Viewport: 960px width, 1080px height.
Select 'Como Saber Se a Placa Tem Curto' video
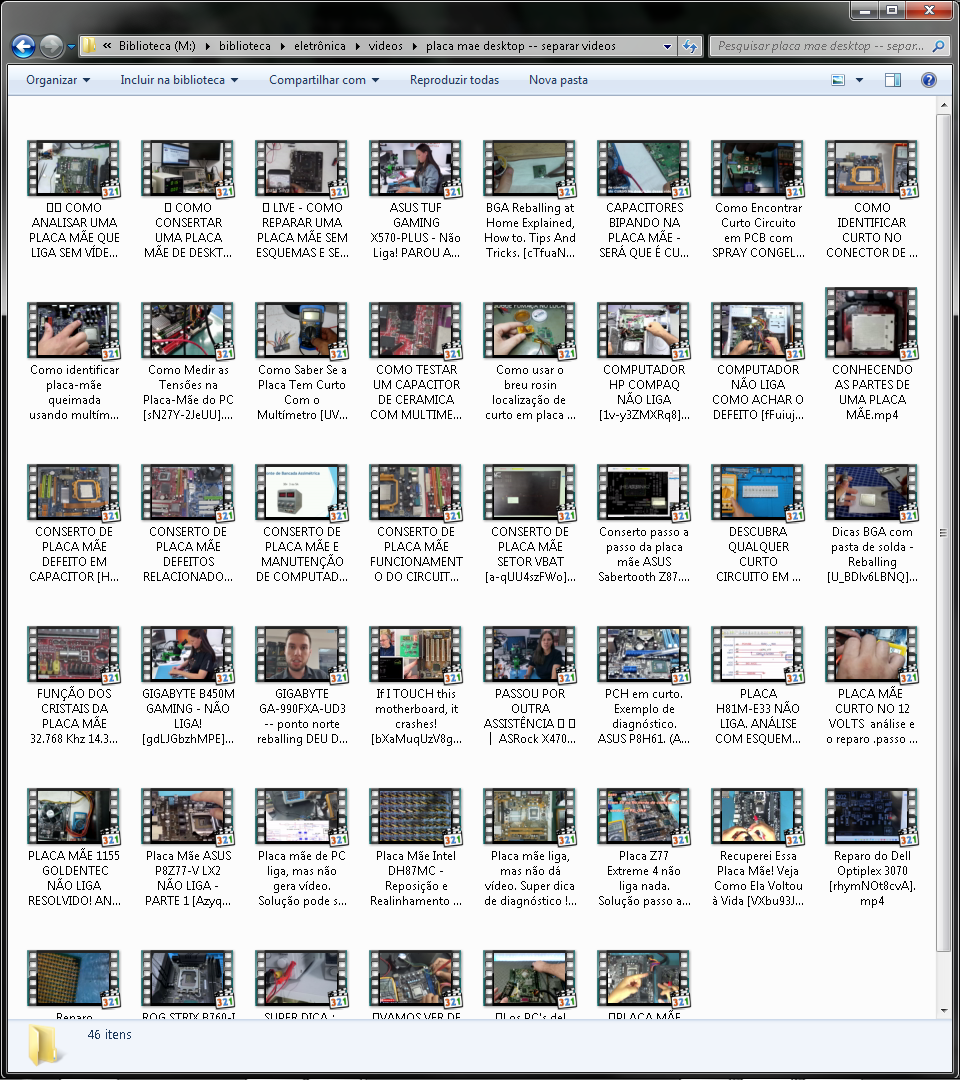[x=302, y=362]
